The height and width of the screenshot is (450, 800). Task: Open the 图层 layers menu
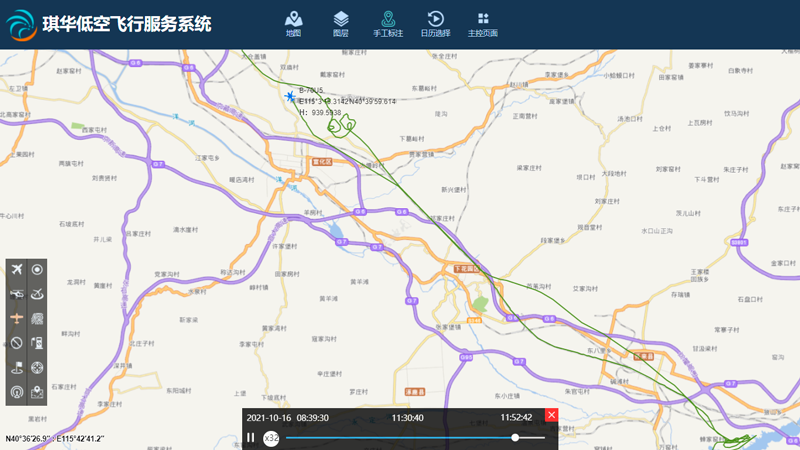point(341,23)
